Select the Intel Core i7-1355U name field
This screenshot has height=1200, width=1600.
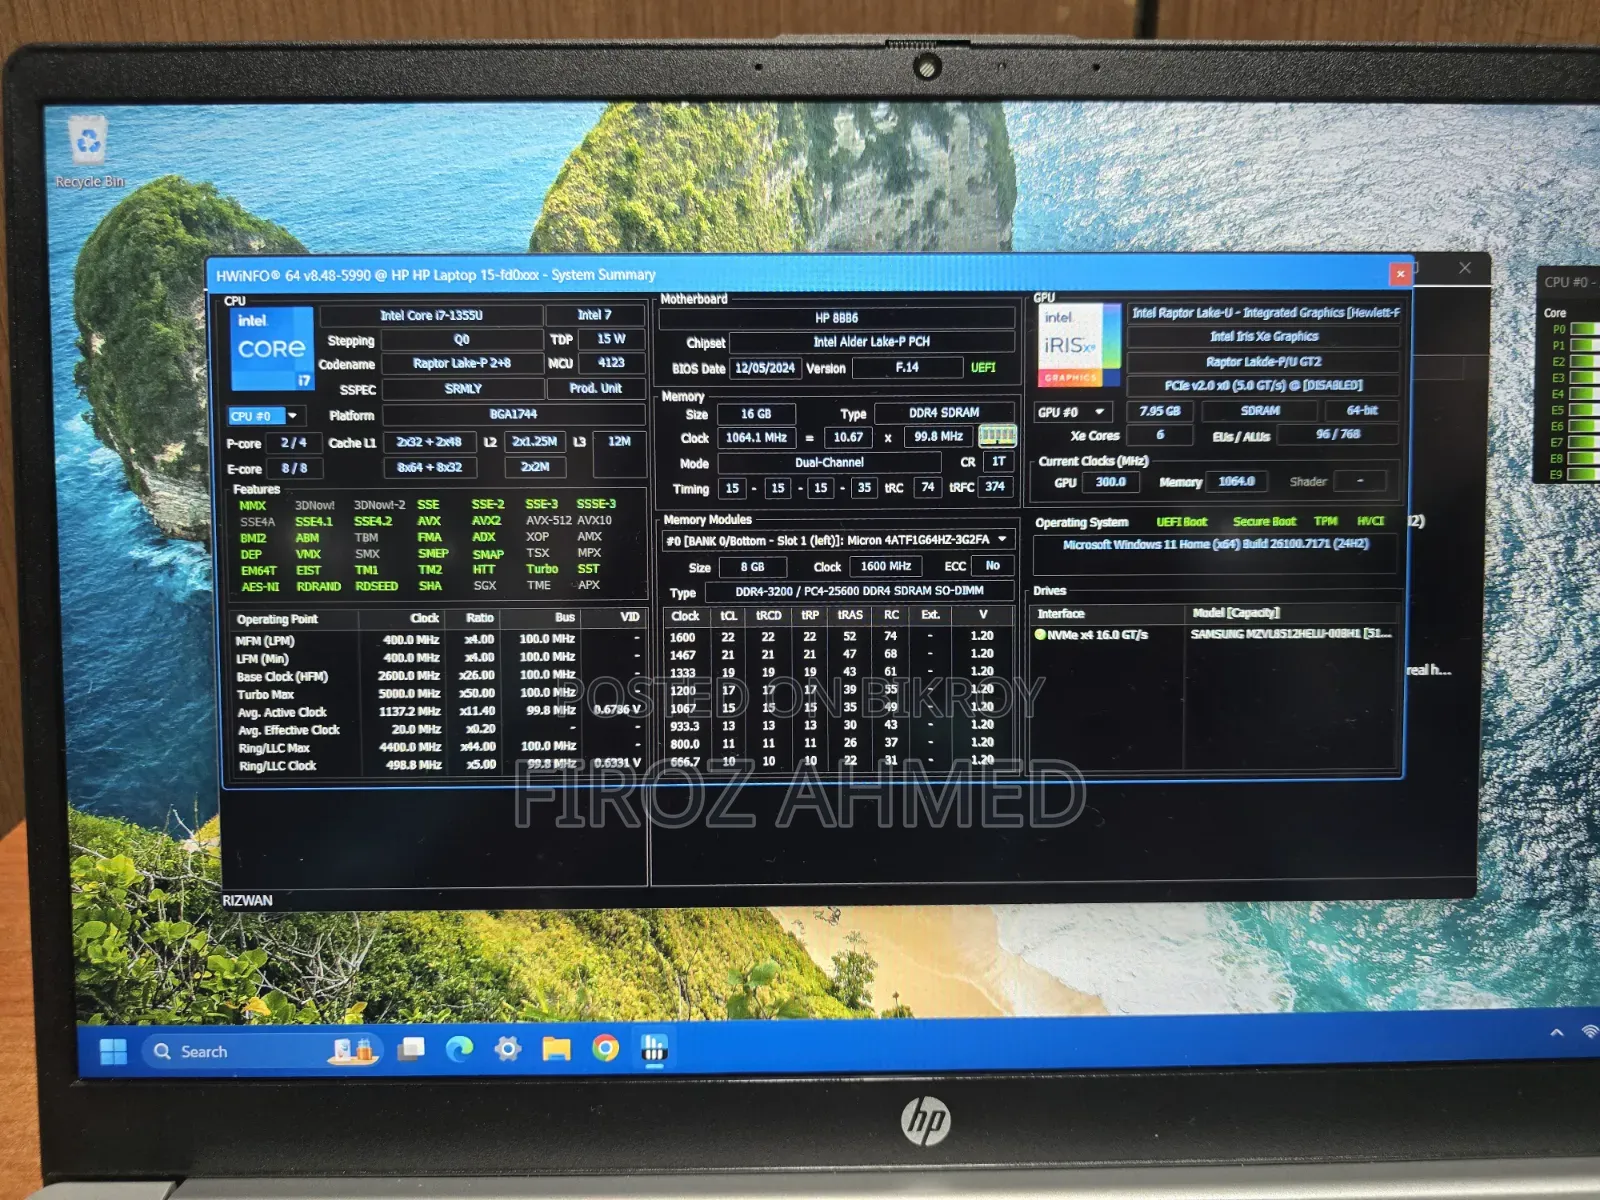click(431, 315)
